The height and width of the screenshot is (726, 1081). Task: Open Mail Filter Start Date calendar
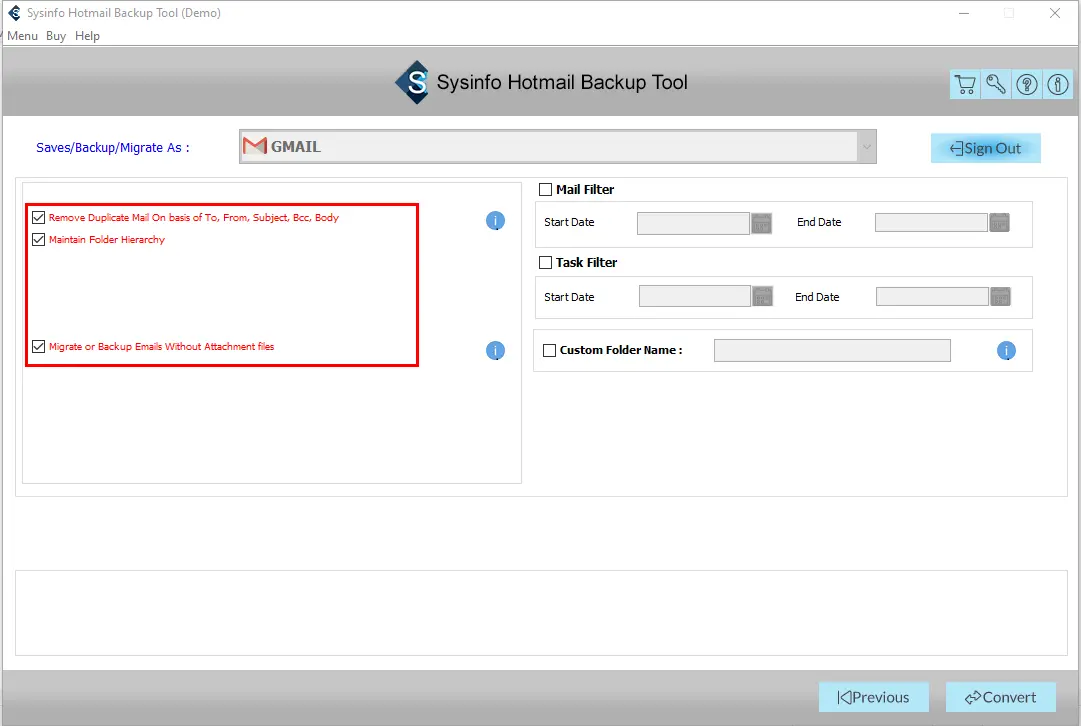(761, 223)
